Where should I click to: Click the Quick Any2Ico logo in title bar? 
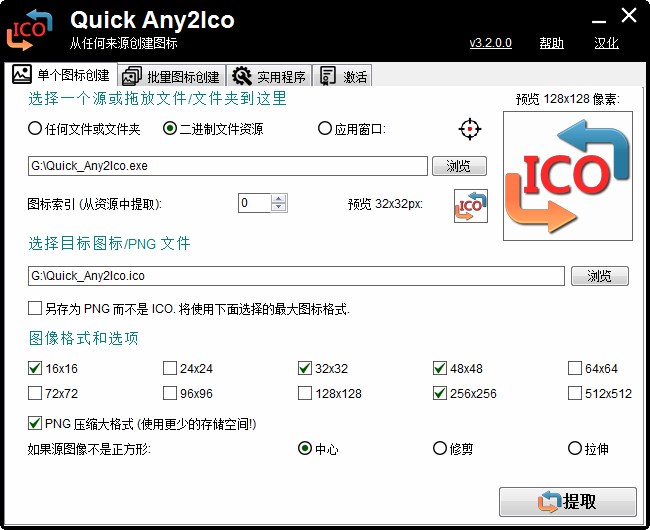(29, 30)
